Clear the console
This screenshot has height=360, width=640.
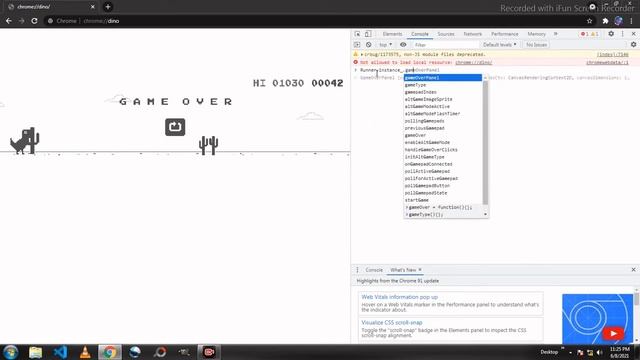369,44
